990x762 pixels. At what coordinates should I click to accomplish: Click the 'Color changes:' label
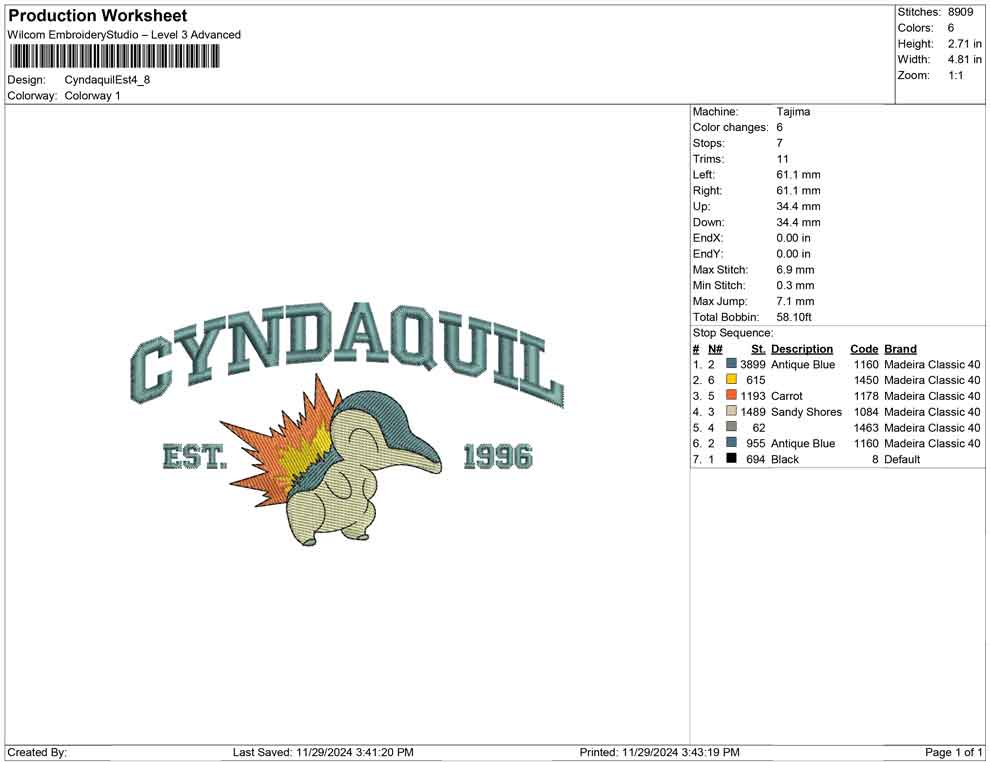[x=731, y=128]
